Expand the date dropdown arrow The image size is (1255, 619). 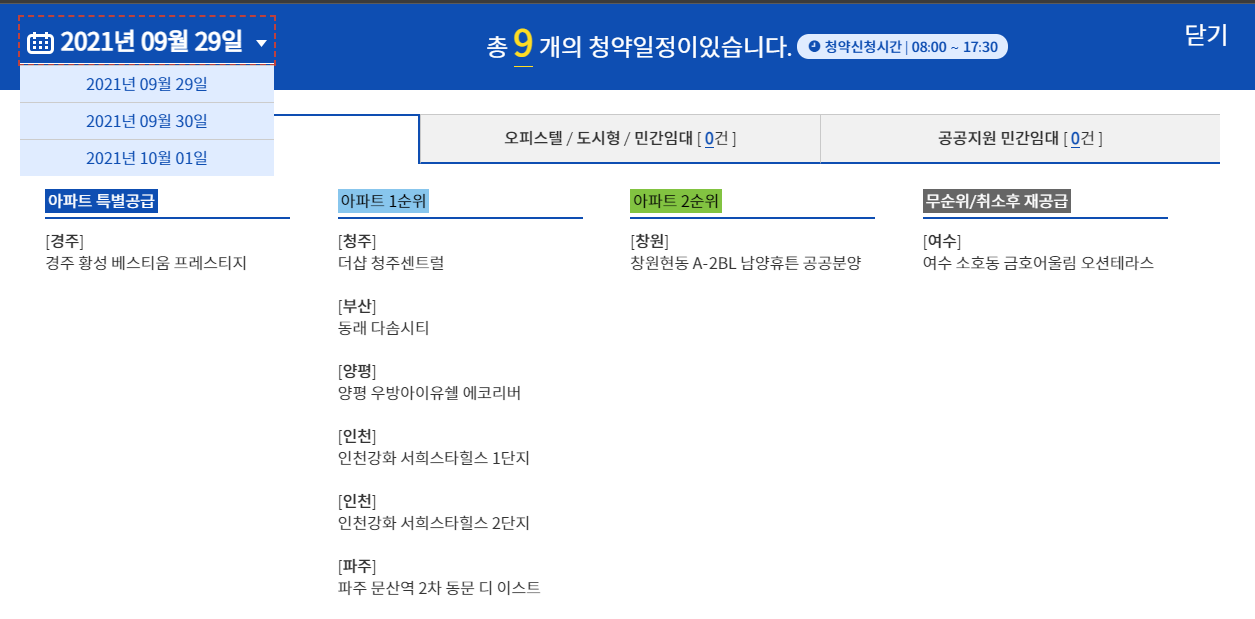coord(261,43)
